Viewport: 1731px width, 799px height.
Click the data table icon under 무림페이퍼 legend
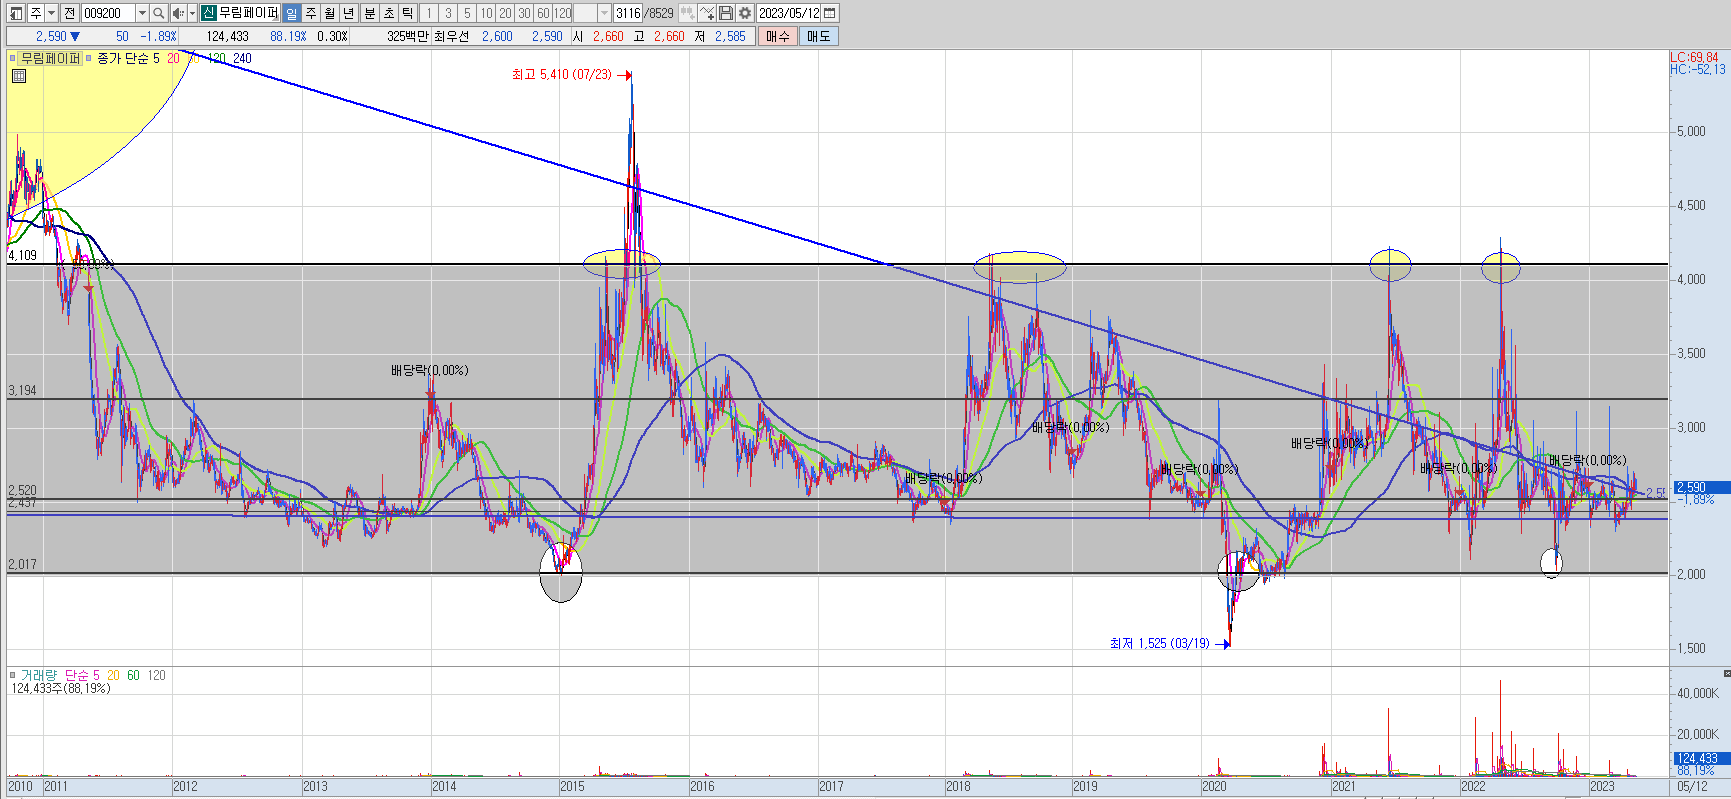(19, 76)
